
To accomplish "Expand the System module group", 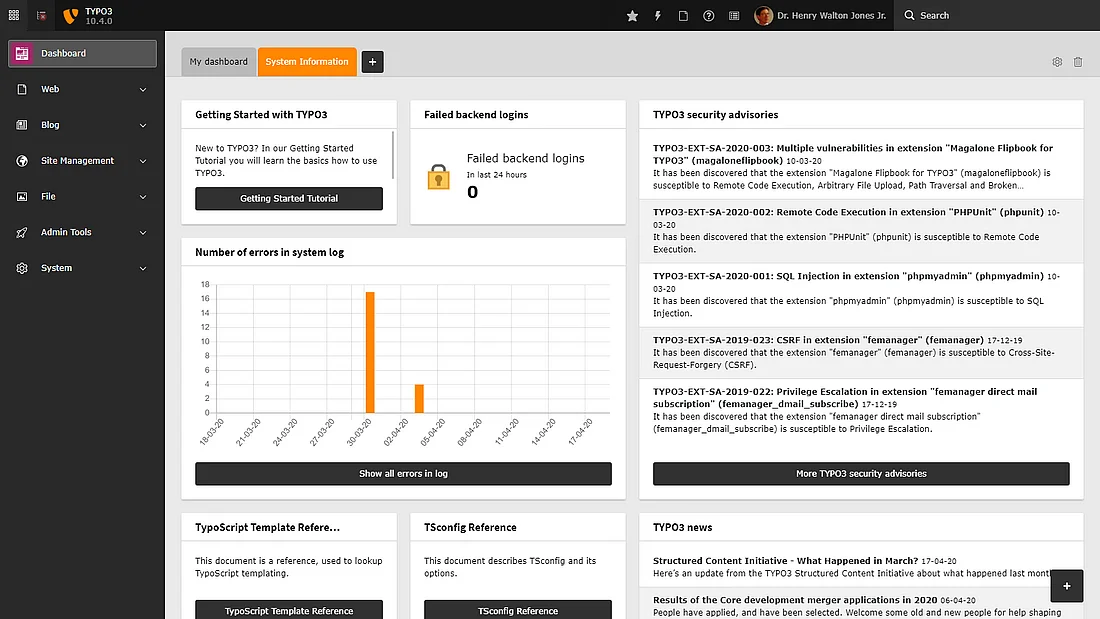I will click(82, 268).
